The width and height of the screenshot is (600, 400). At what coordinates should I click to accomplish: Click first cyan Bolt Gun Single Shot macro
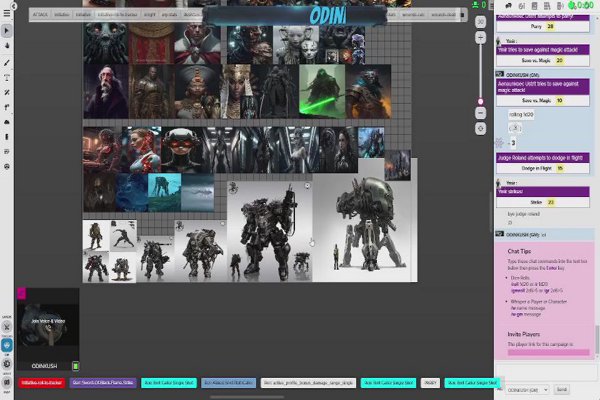pyautogui.click(x=169, y=383)
